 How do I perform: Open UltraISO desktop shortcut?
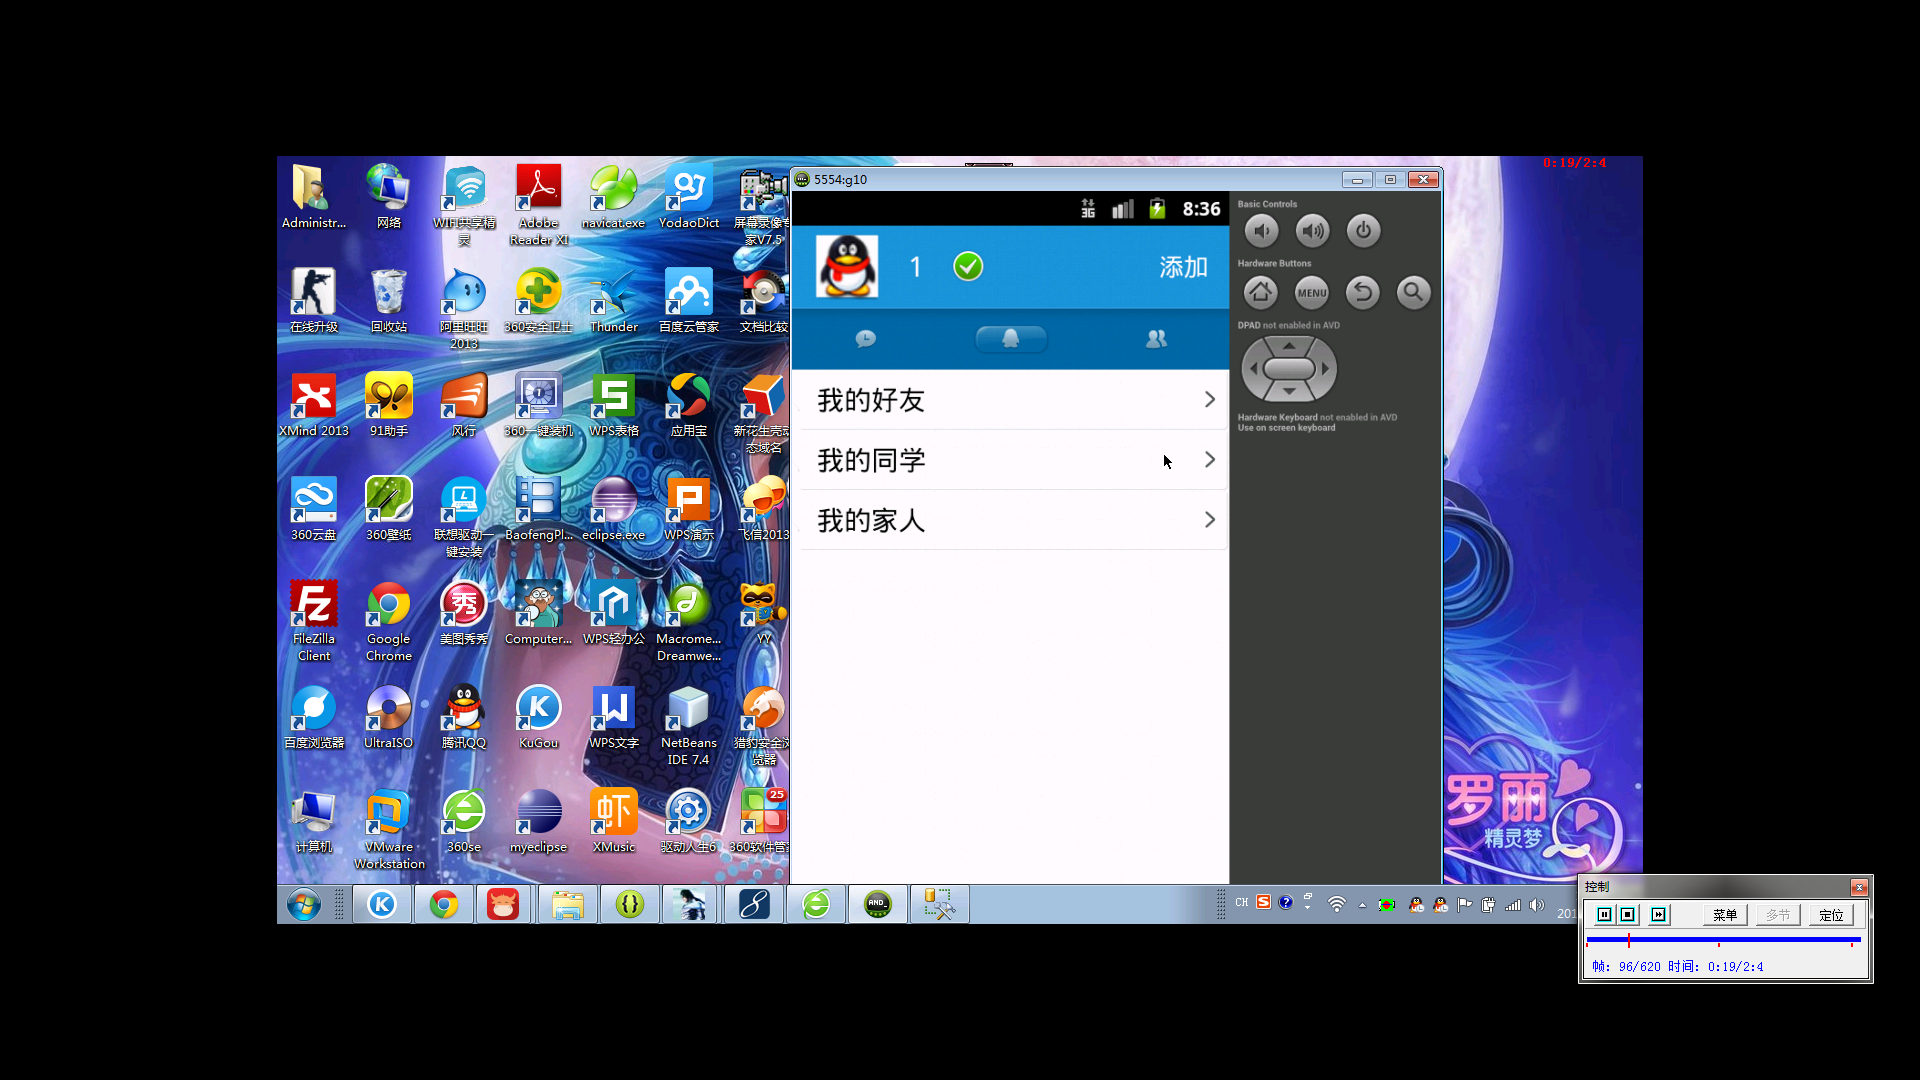[389, 717]
